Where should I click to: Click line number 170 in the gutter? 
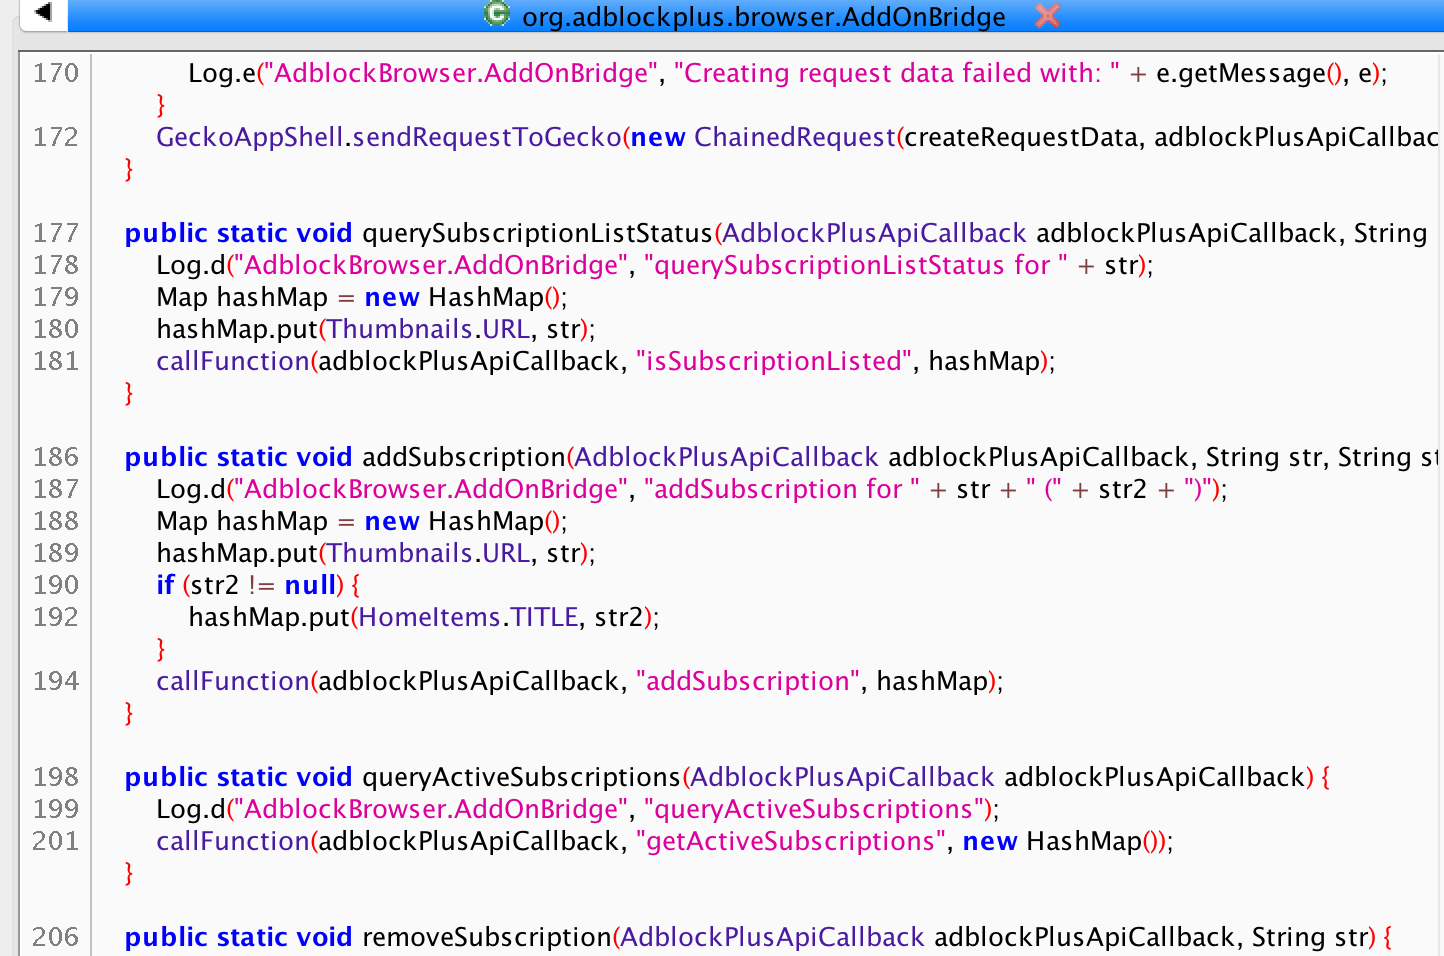56,73
